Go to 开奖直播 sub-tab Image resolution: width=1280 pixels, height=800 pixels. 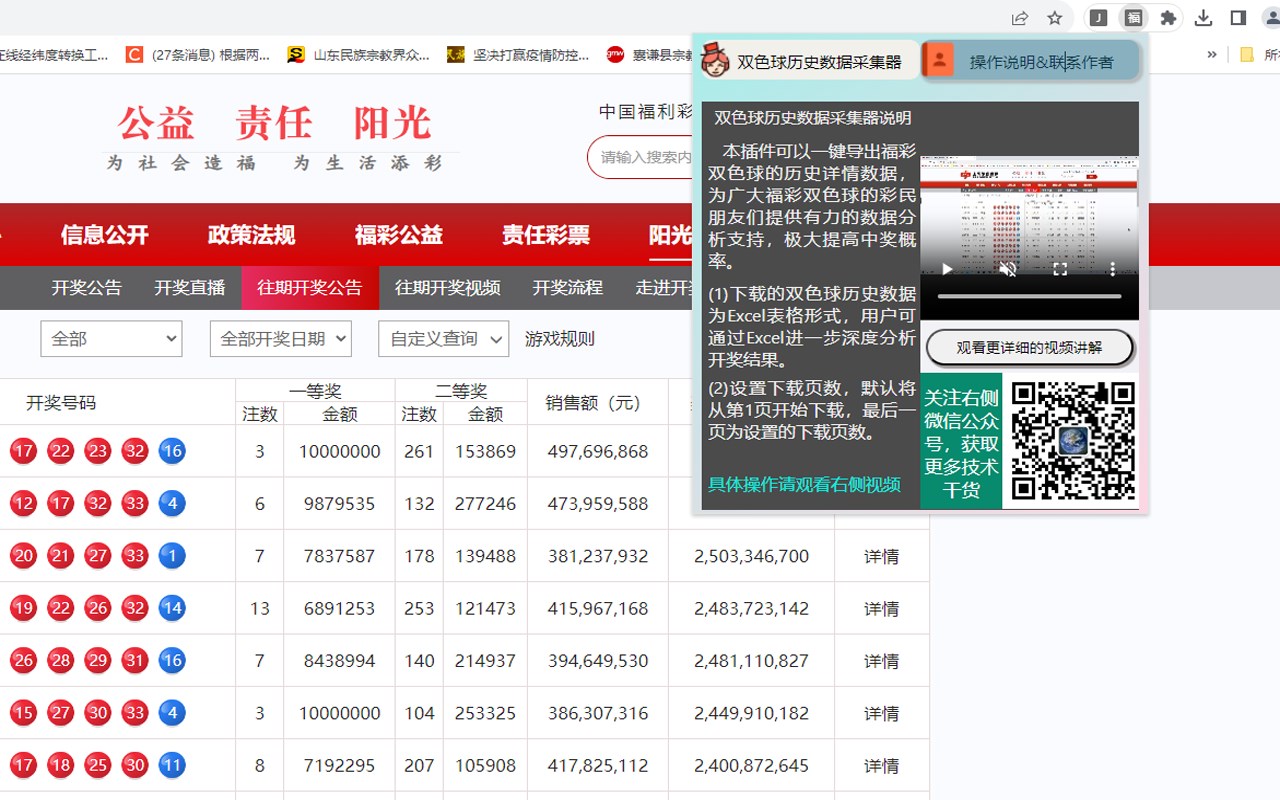189,288
